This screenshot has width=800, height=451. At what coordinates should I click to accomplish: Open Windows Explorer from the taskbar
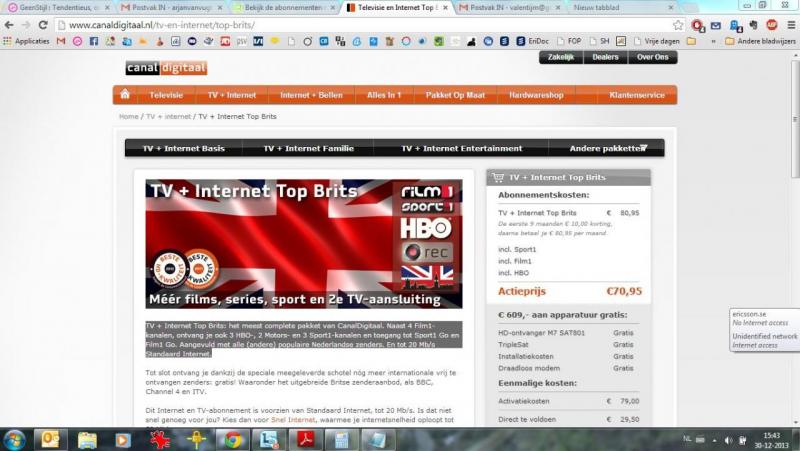87,439
